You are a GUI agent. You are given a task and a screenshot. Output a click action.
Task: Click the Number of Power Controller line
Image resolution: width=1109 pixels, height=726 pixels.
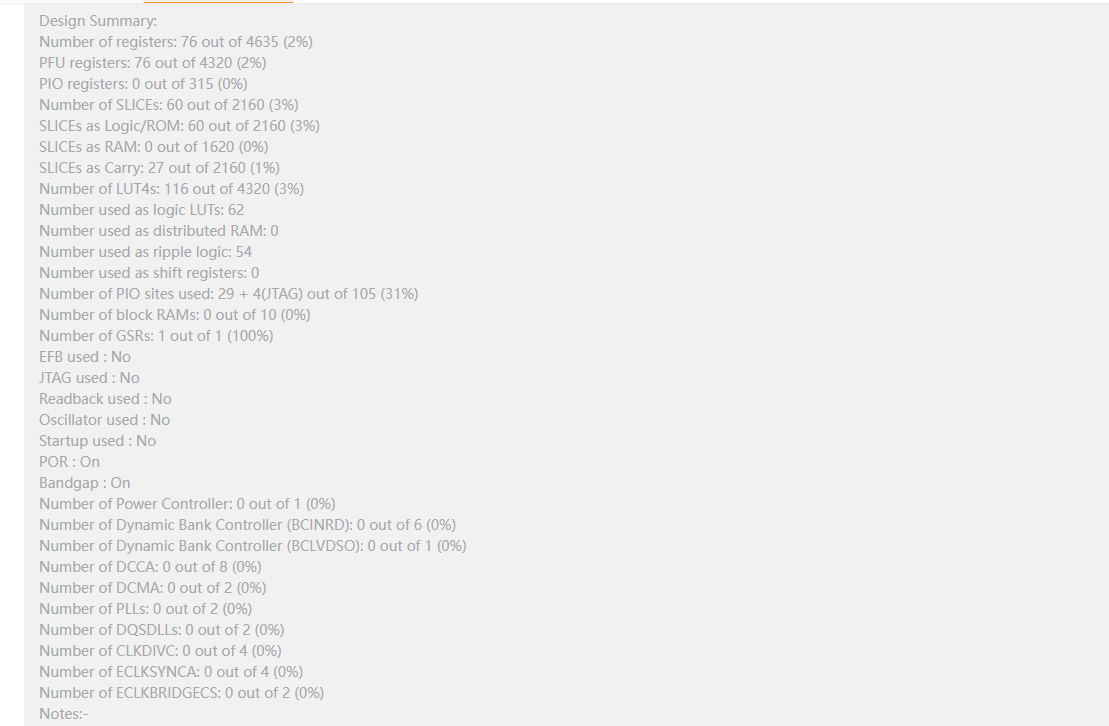coord(187,504)
